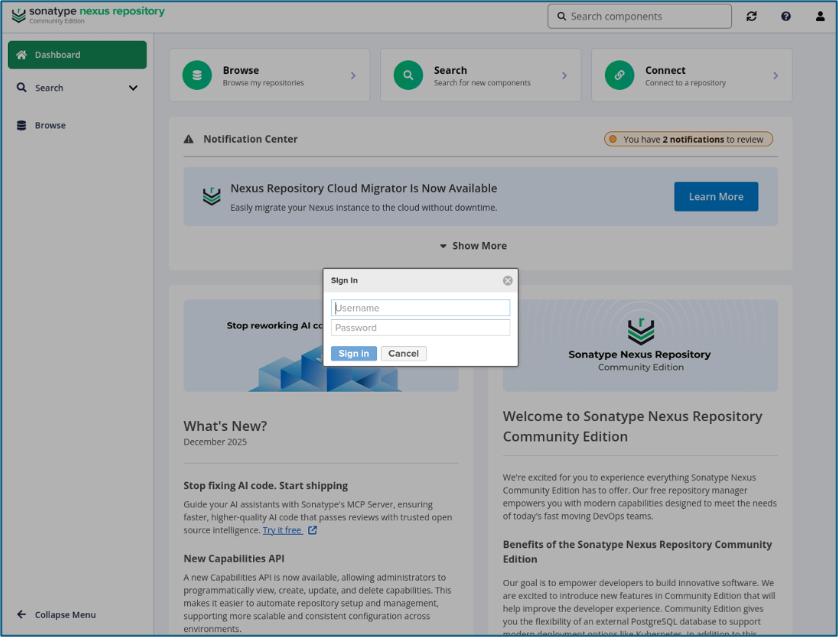The height and width of the screenshot is (638, 838).
Task: Expand the Search menu chevron in sidebar
Action: coord(133,88)
